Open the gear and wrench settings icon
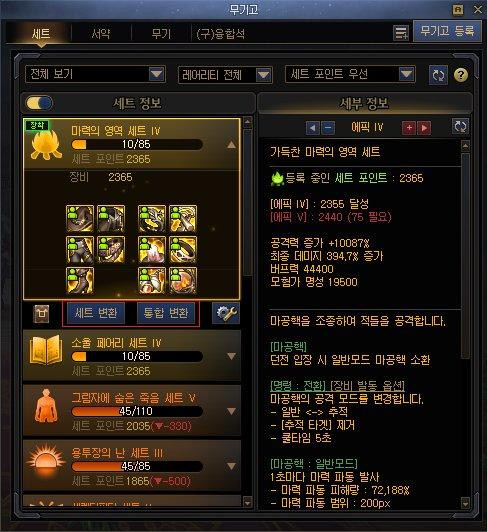The image size is (487, 532). [226, 313]
